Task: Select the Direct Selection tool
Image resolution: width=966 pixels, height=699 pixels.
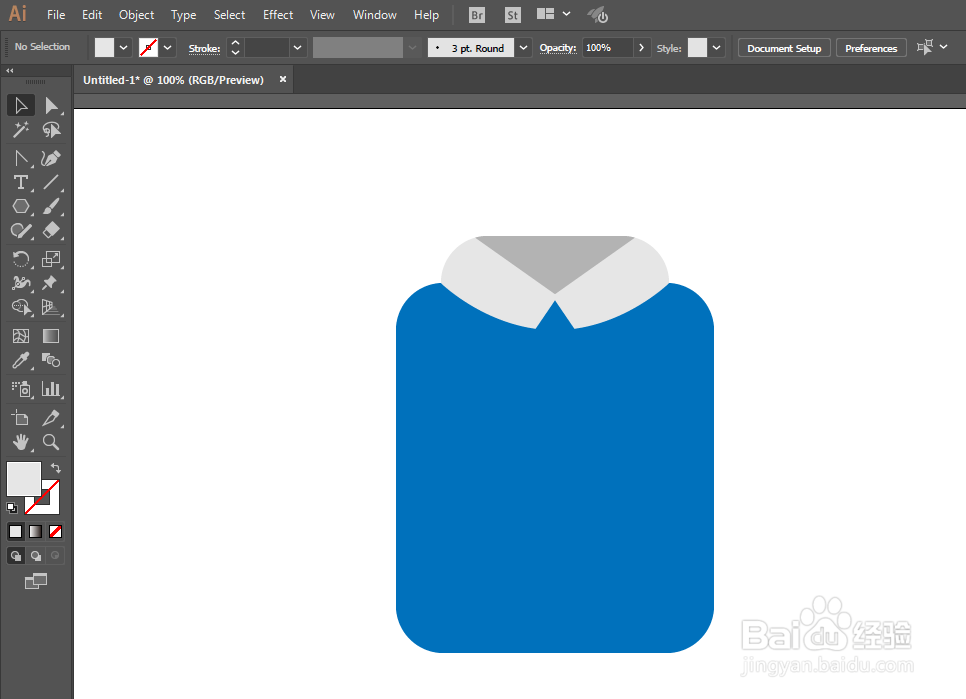Action: (51, 105)
